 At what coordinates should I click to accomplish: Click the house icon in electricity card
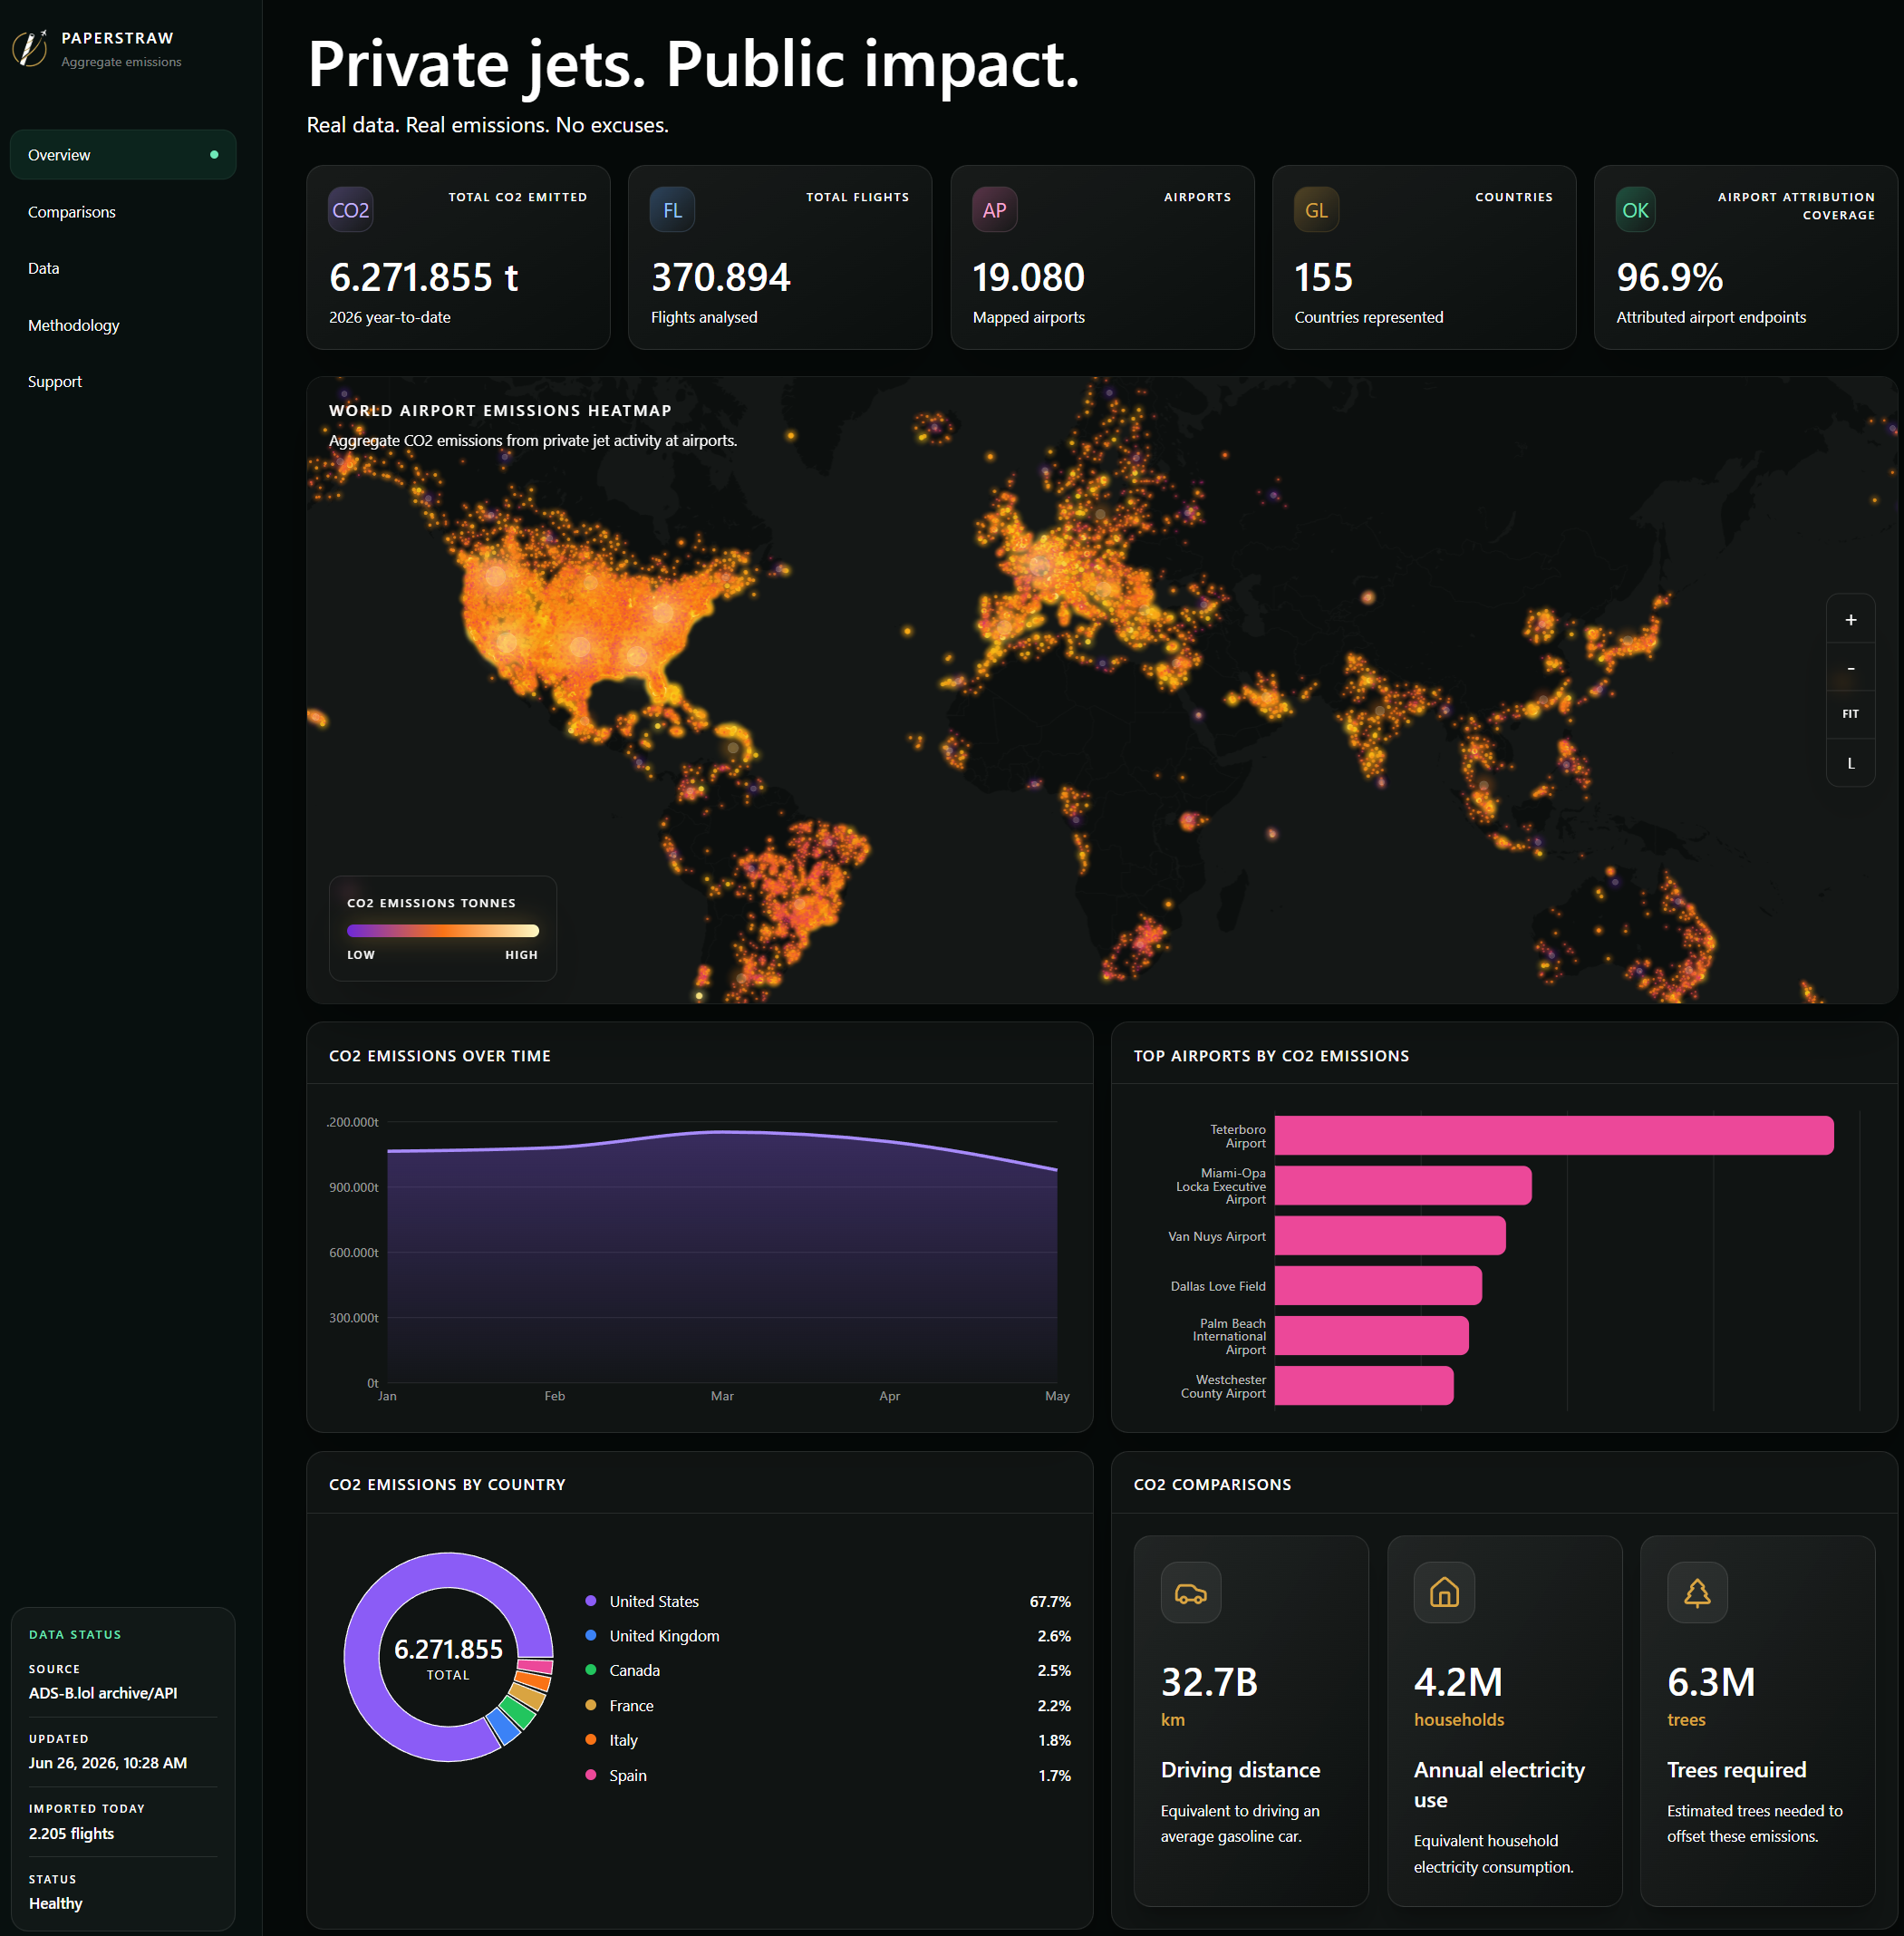1444,1593
